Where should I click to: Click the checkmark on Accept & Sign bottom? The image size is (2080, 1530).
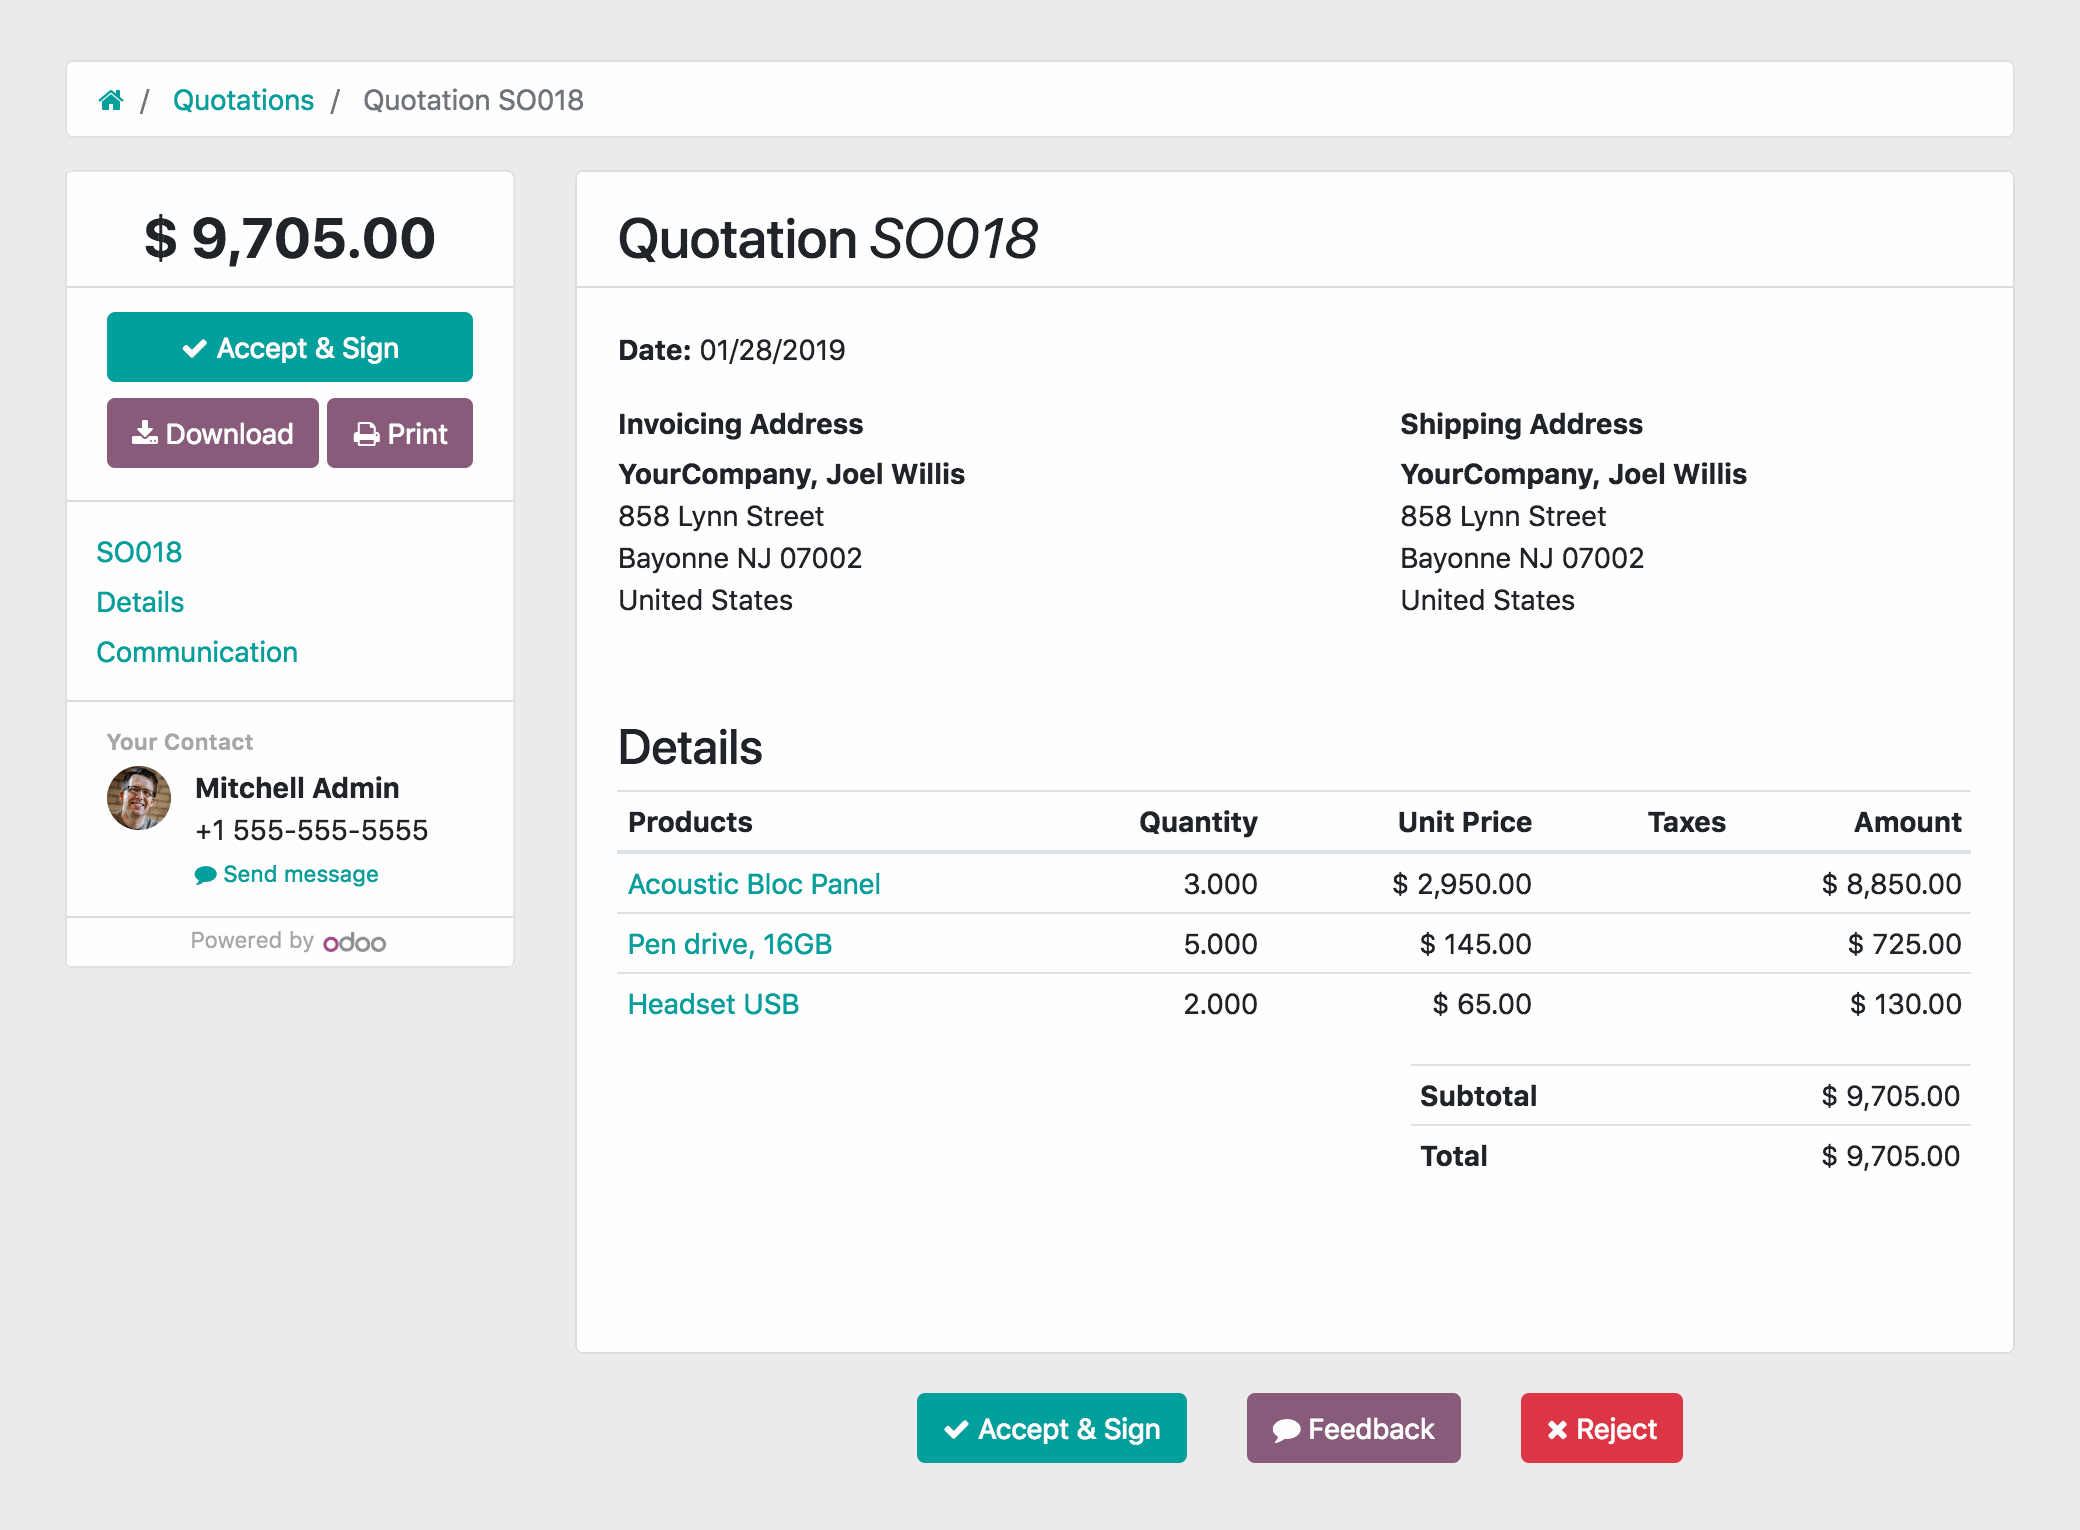click(x=953, y=1428)
